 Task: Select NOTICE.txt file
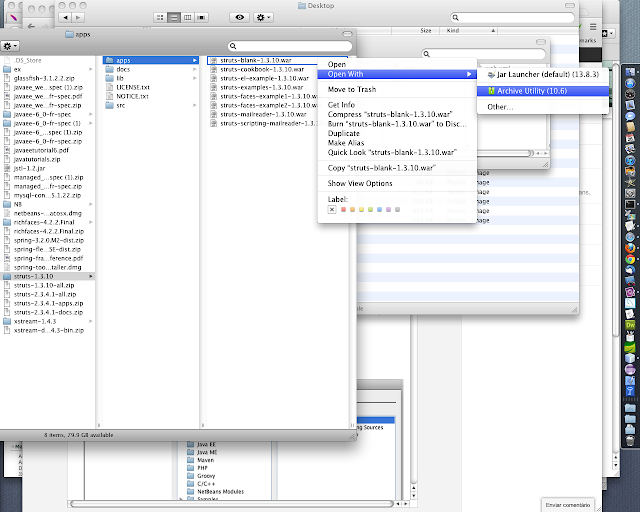(151, 96)
